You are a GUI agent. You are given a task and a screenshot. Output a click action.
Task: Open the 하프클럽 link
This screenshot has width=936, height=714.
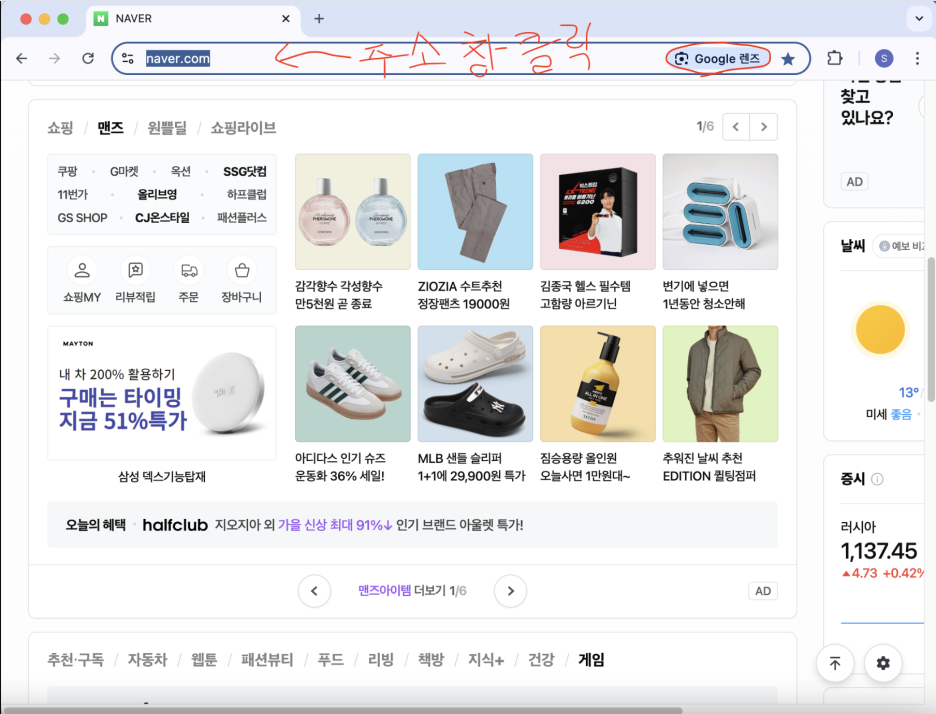[247, 195]
